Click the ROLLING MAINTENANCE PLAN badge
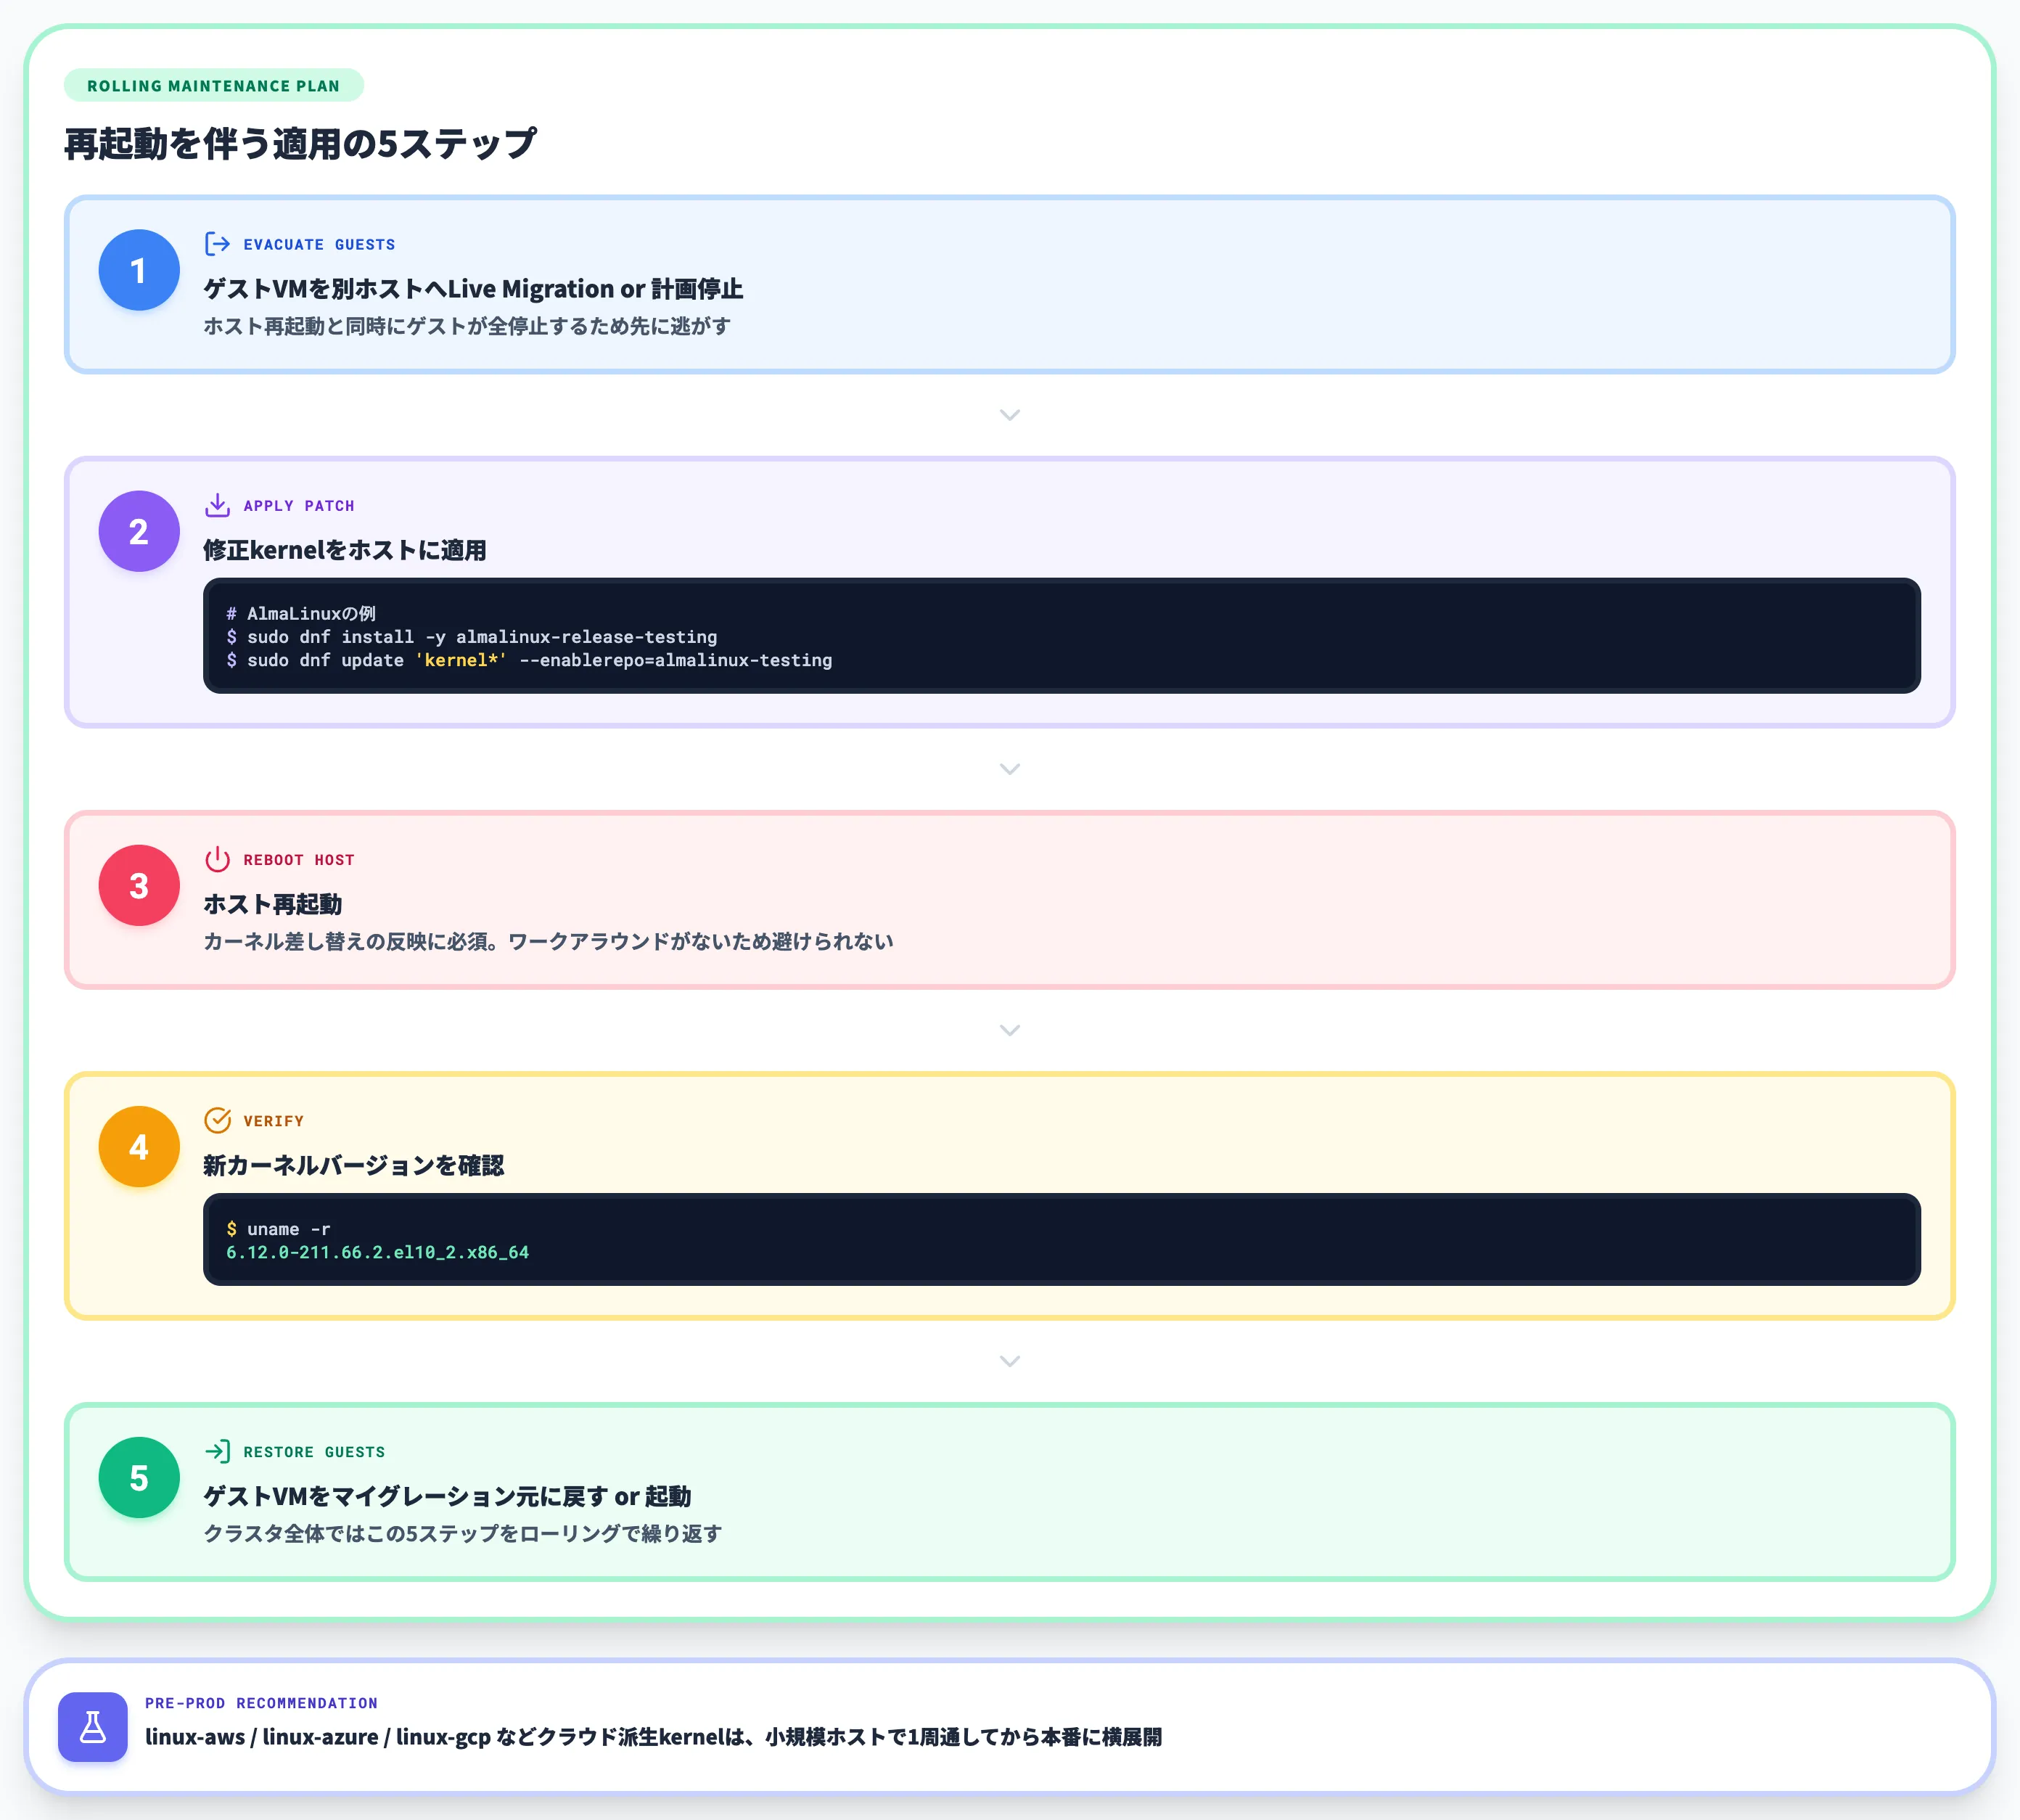2020x1820 pixels. tap(214, 86)
